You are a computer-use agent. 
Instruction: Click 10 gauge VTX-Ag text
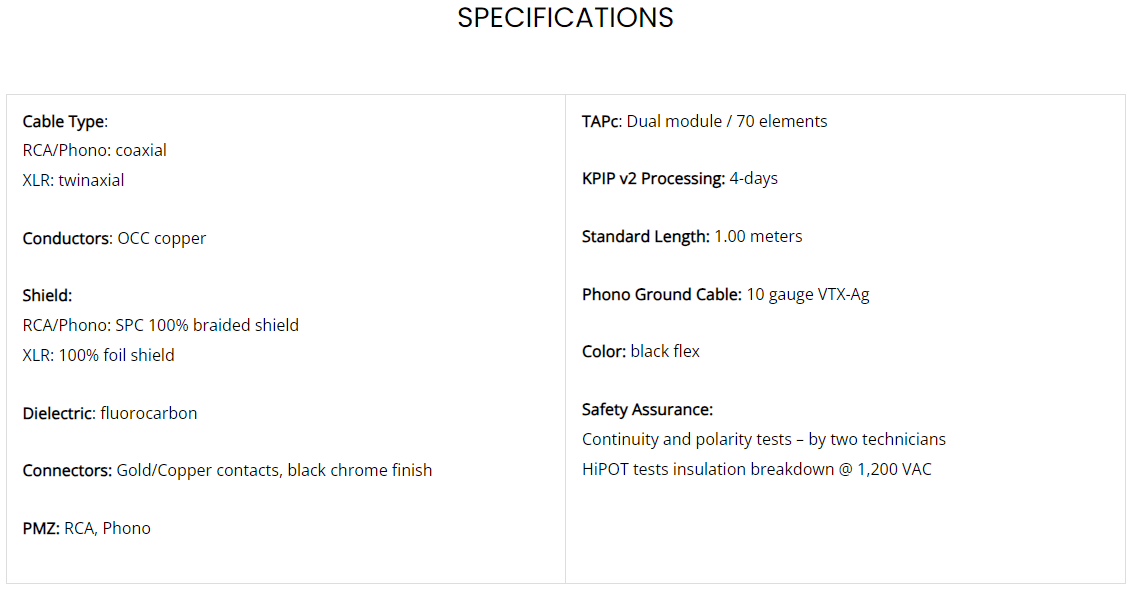(808, 294)
